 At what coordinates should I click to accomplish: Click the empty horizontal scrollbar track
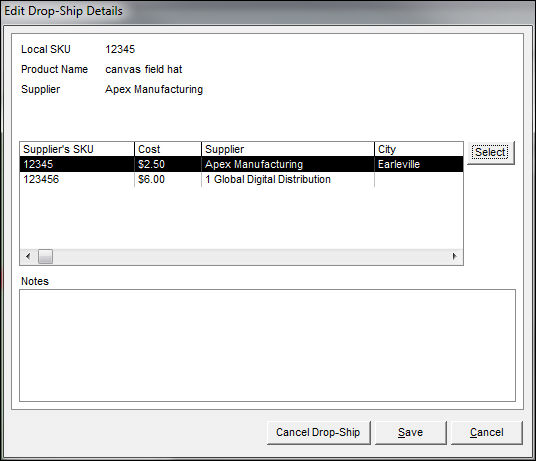click(x=250, y=256)
